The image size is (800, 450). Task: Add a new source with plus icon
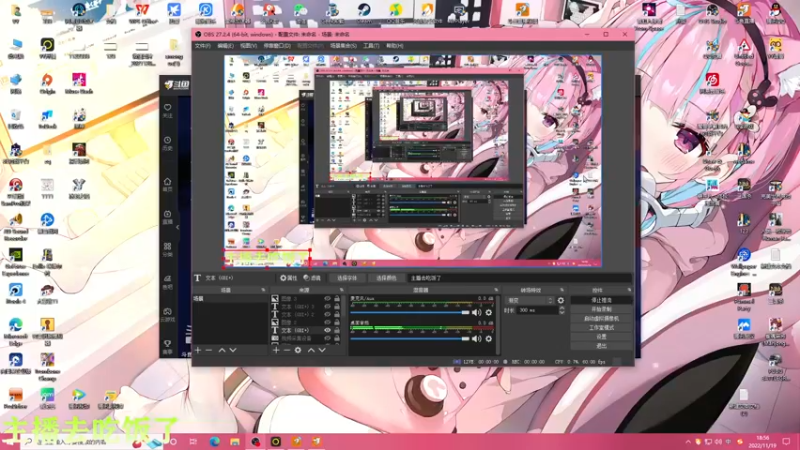pyautogui.click(x=276, y=350)
